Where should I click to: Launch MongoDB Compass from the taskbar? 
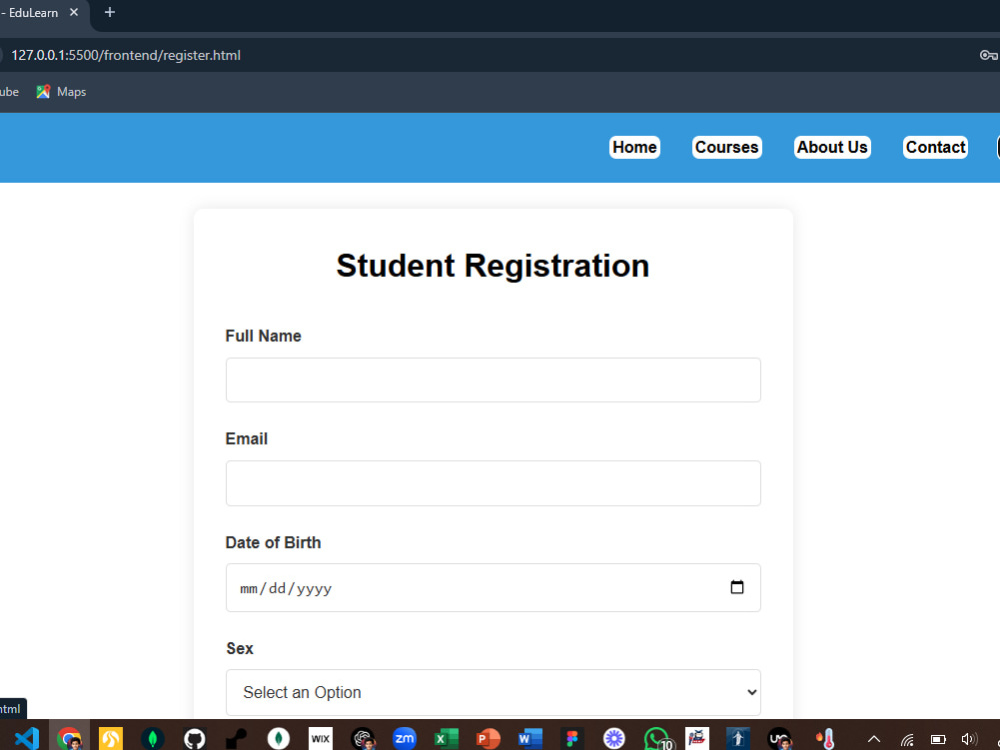coord(152,739)
